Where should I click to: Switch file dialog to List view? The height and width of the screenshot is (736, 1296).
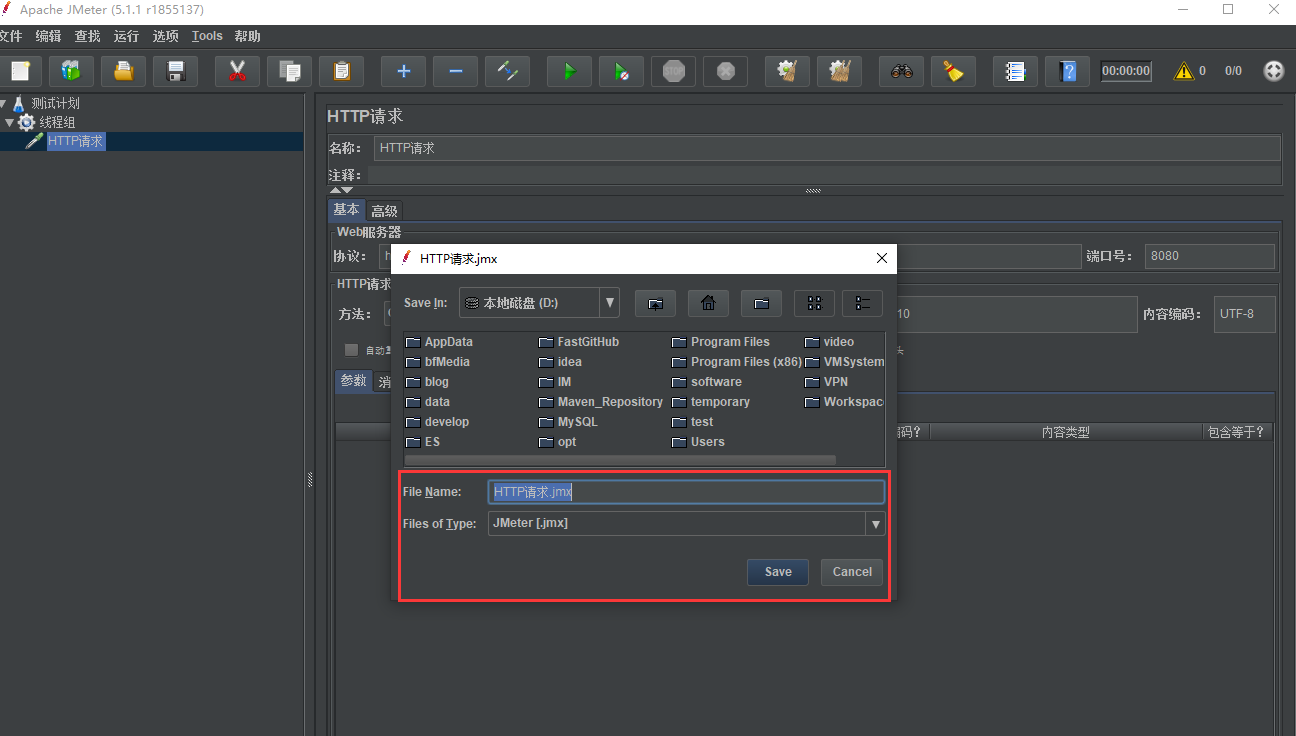[814, 303]
